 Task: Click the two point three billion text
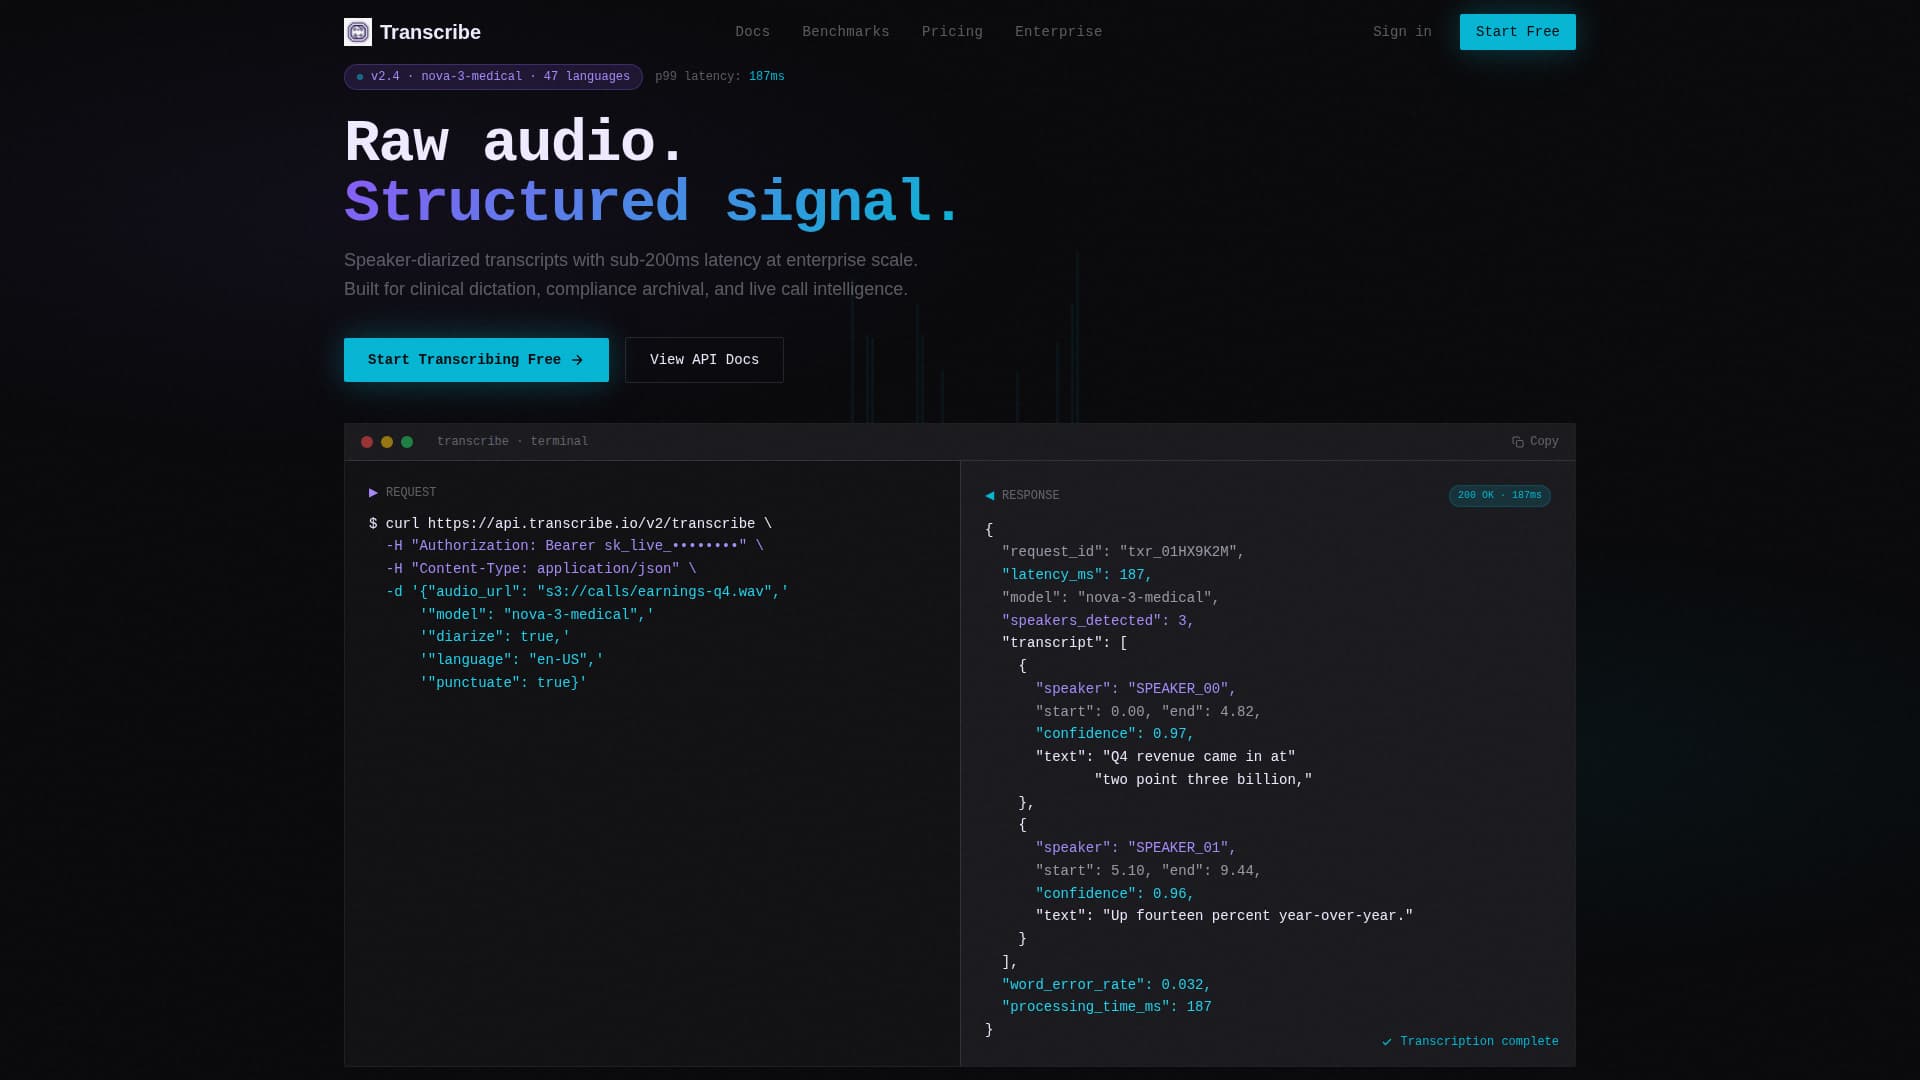tap(1203, 780)
